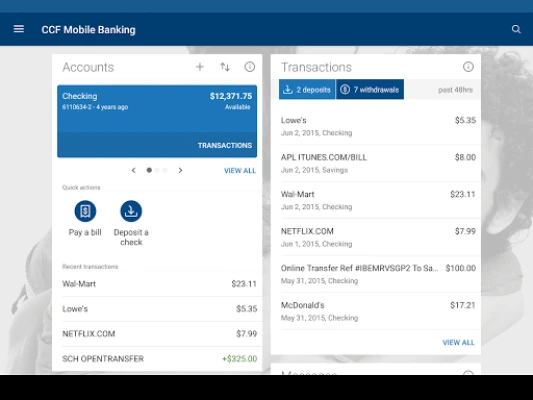Show Accounts info icon
This screenshot has height=400, width=533.
pos(250,67)
